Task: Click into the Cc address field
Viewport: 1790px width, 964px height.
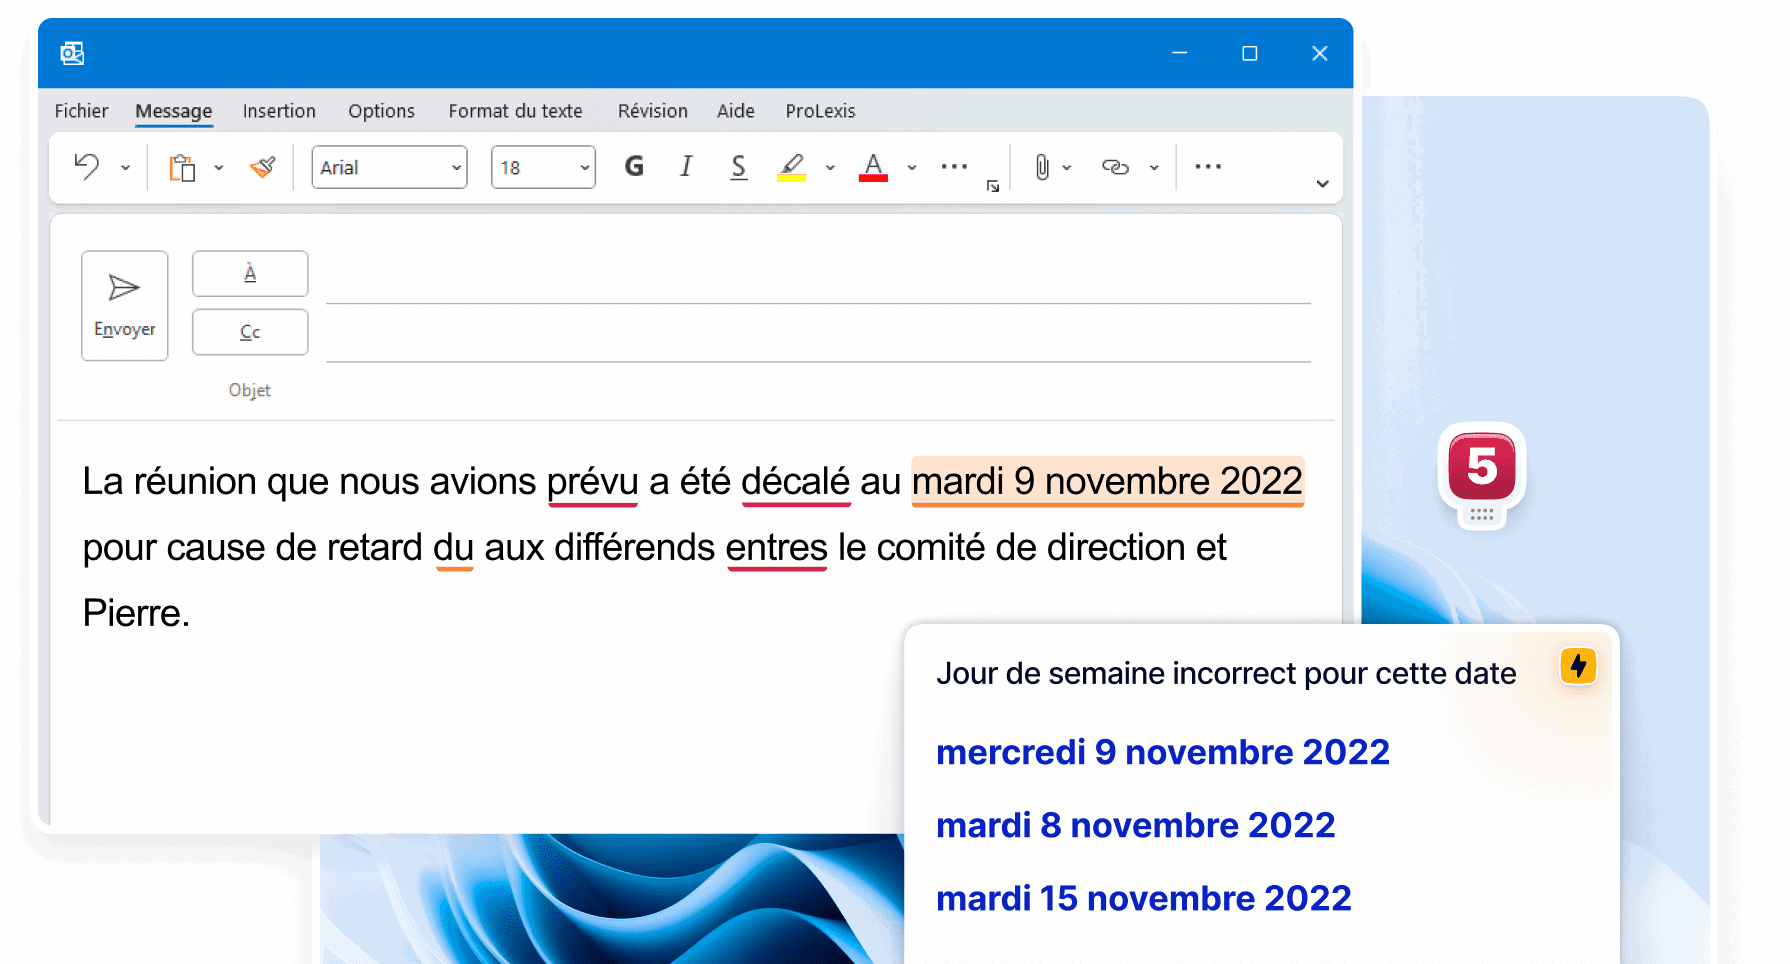Action: pos(818,337)
